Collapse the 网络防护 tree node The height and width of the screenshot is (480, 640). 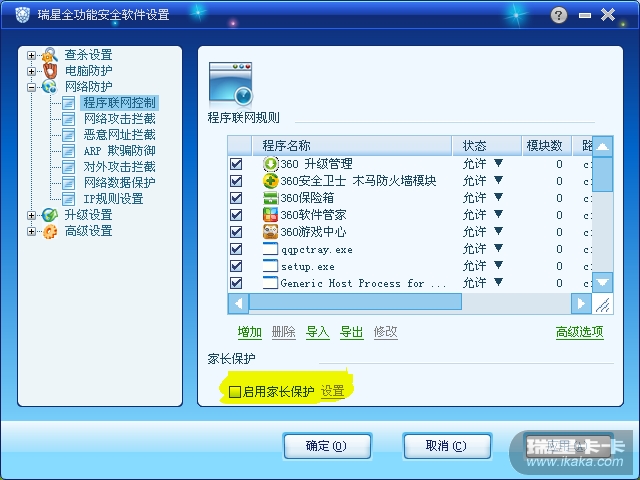[31, 87]
